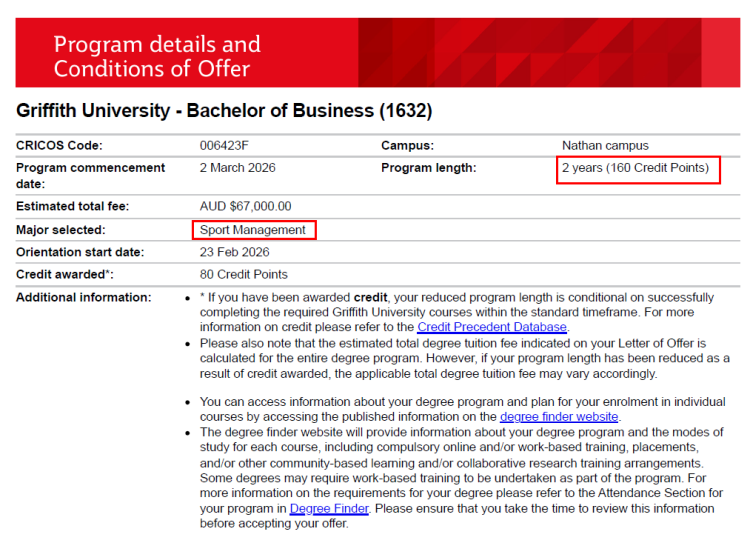Click the Credit awarded label
The height and width of the screenshot is (543, 750).
[x=65, y=275]
